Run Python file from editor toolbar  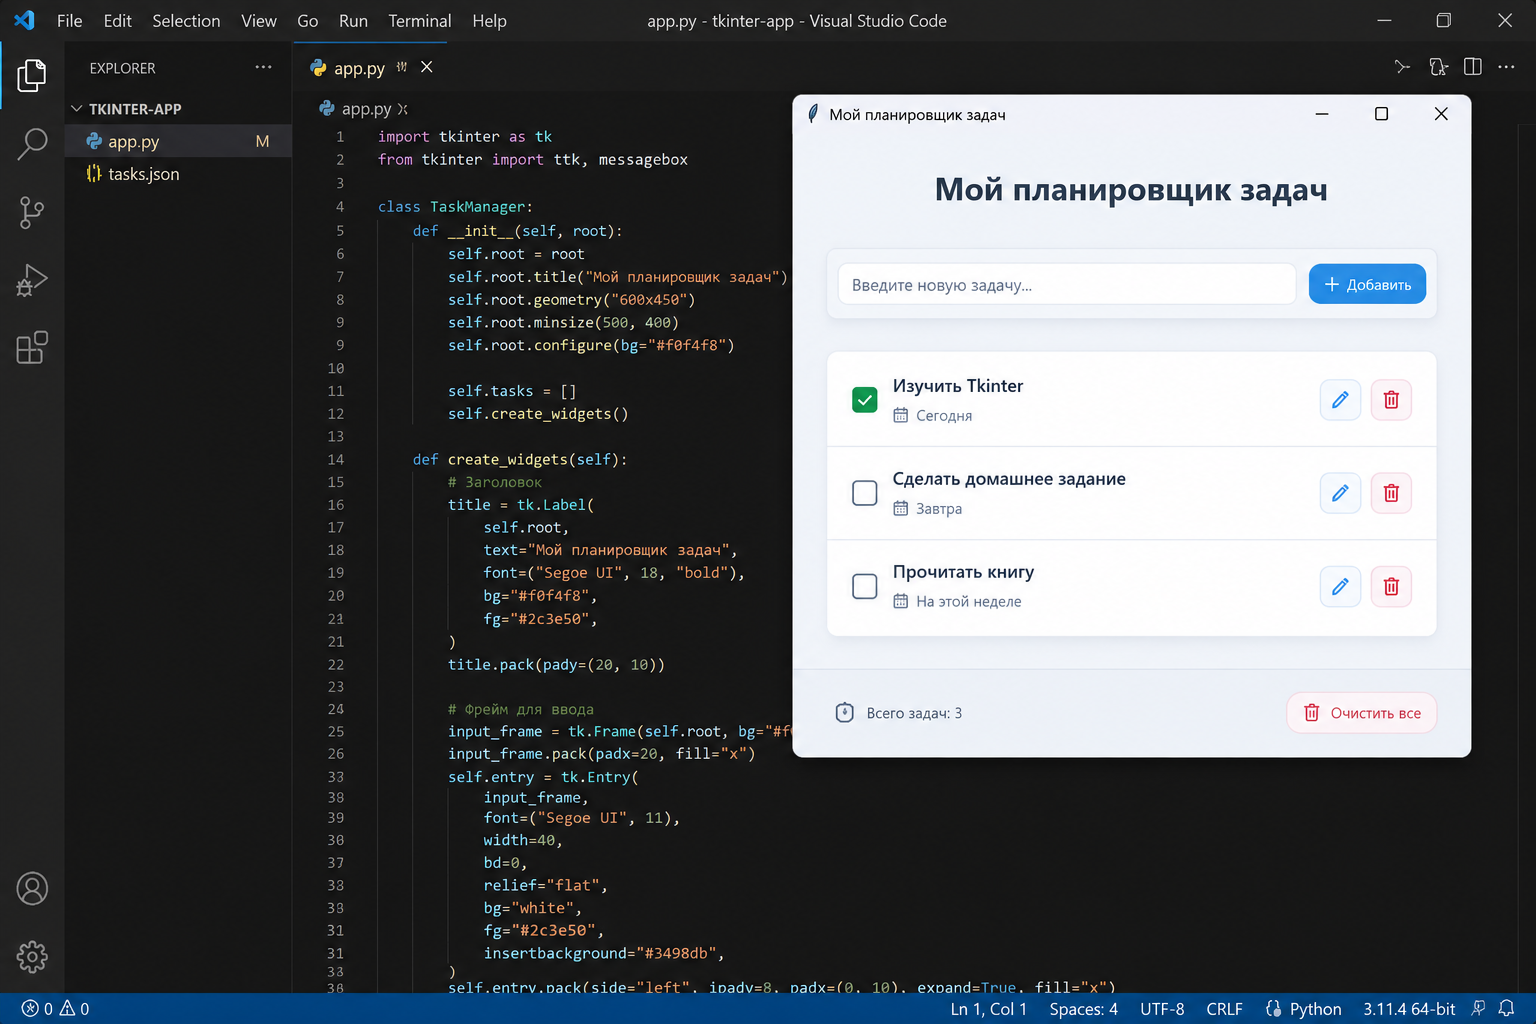point(1403,67)
